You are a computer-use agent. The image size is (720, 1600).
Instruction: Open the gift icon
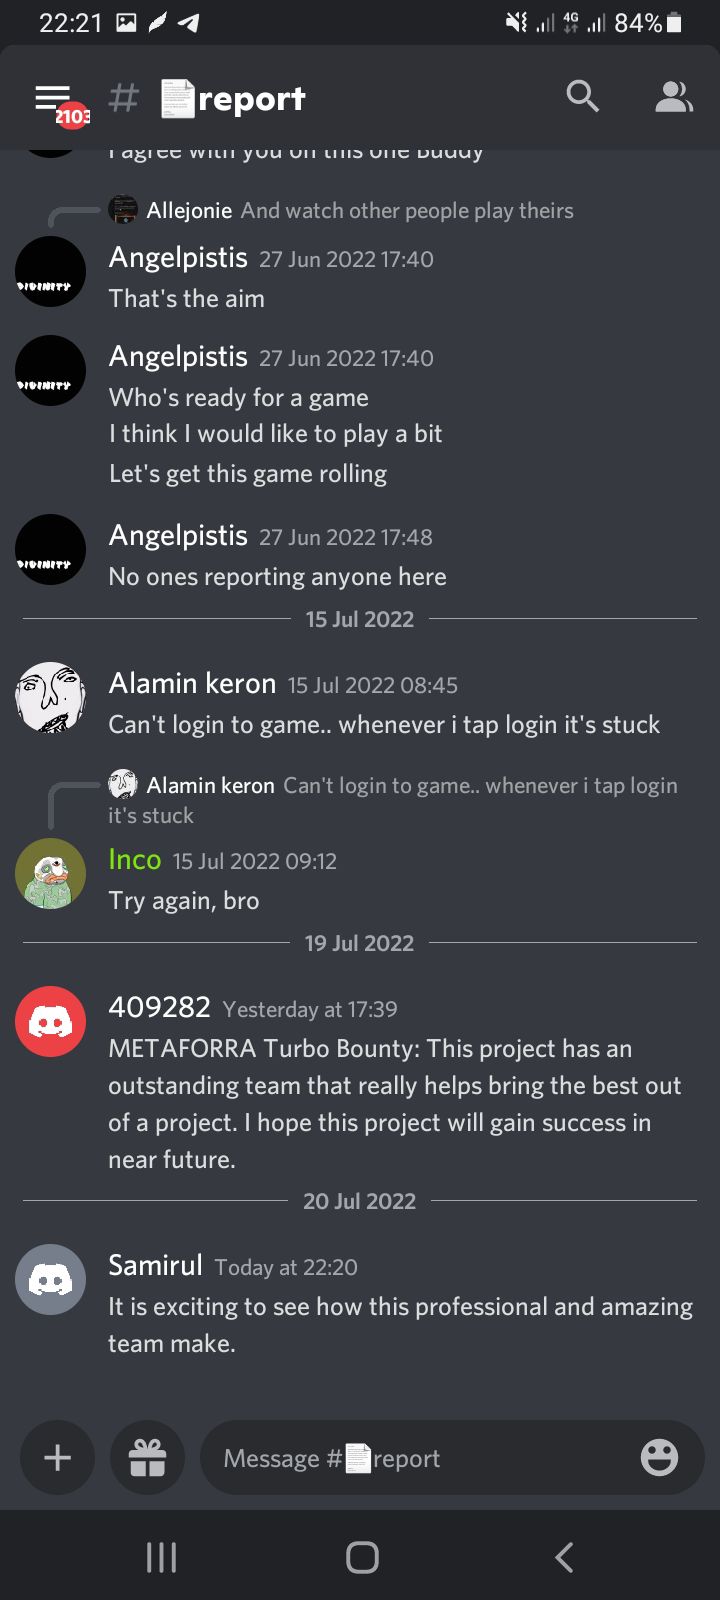(147, 1458)
